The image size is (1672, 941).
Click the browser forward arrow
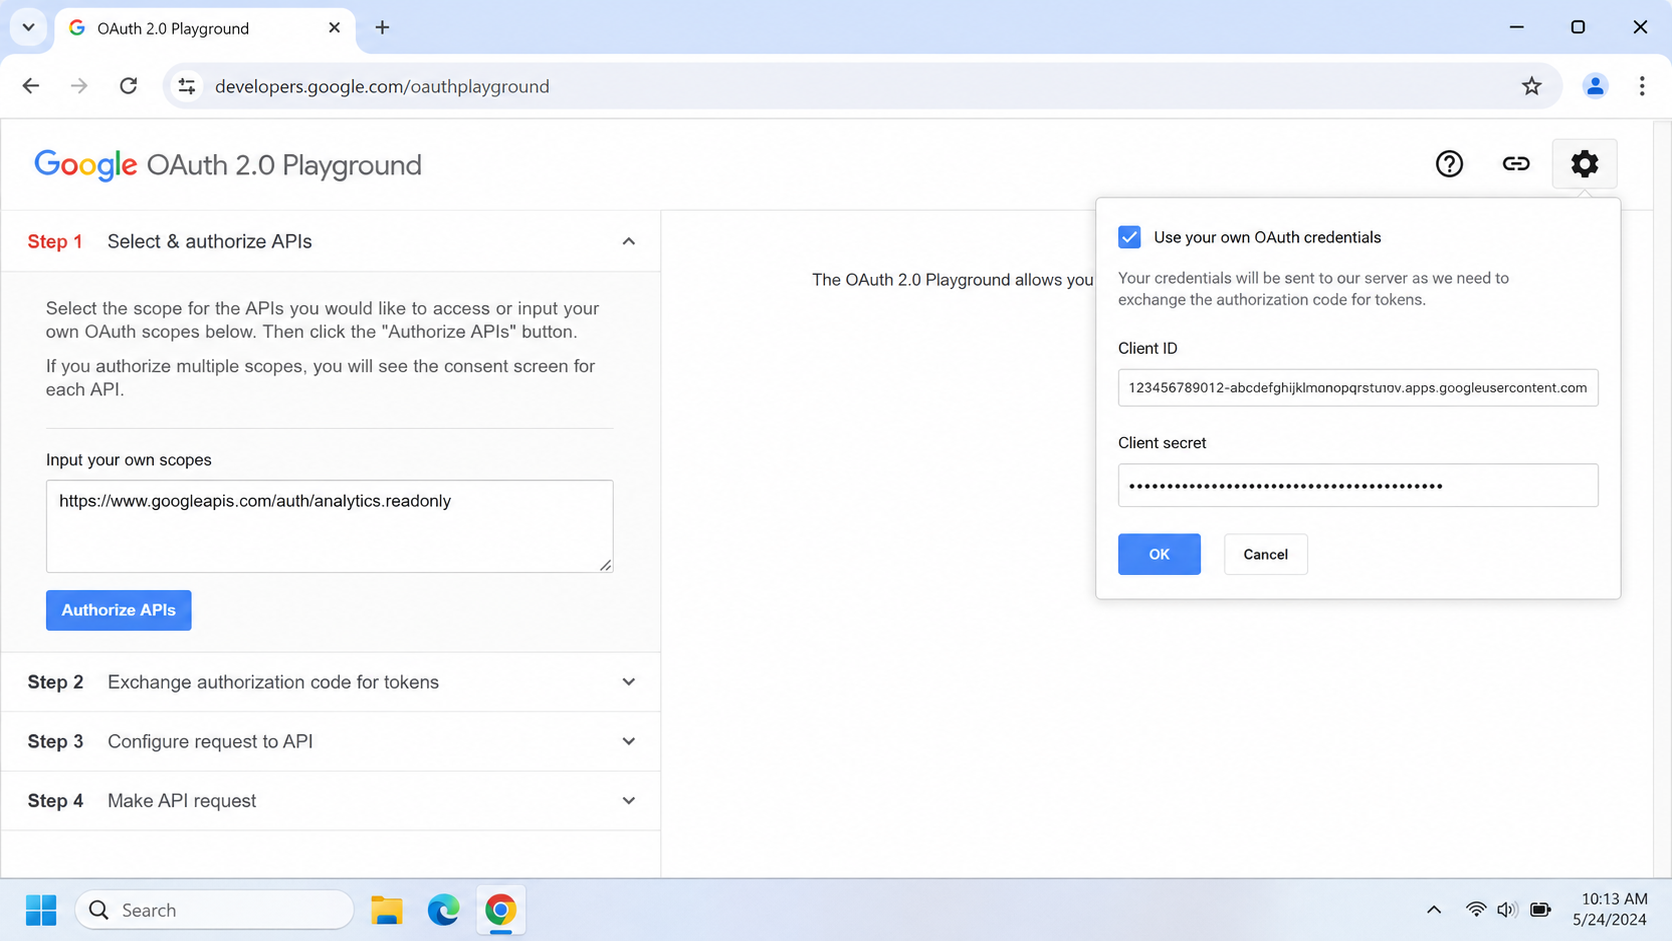79,86
